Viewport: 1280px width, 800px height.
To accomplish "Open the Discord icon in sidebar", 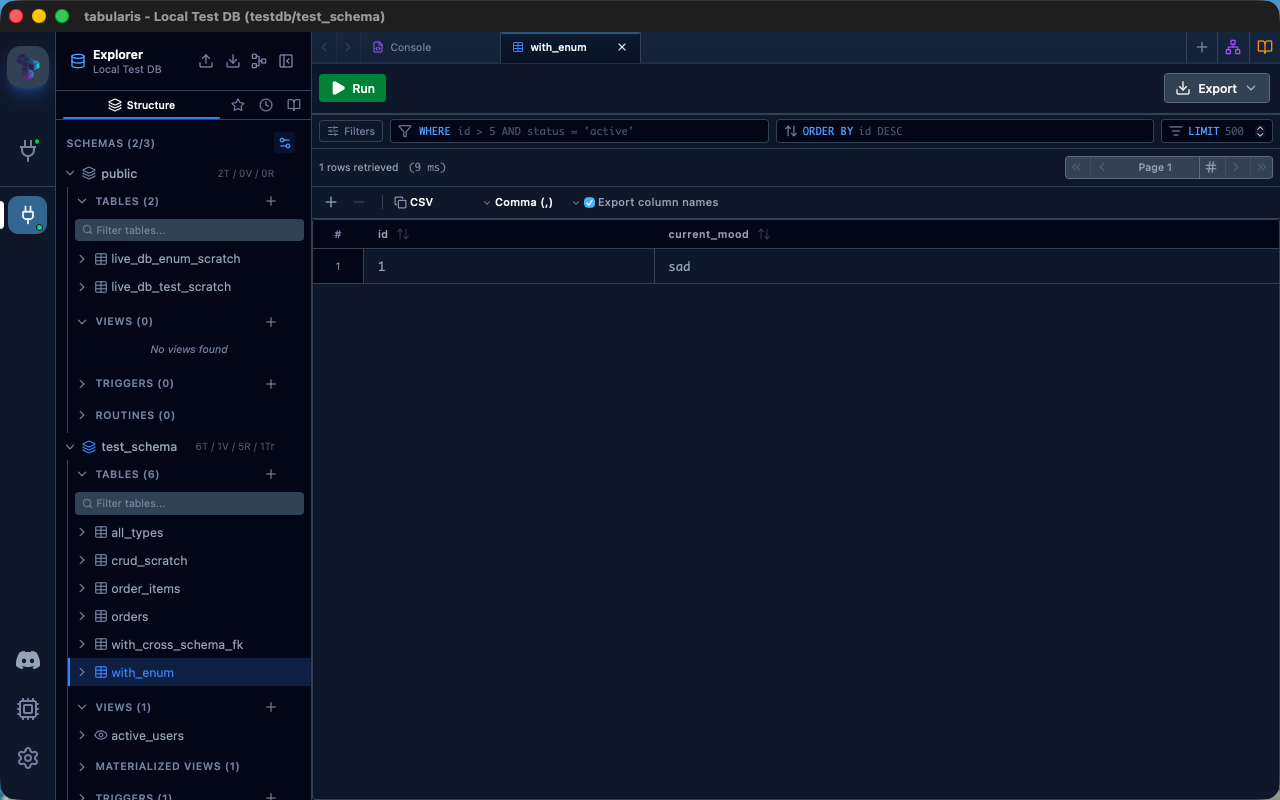I will click(x=28, y=660).
